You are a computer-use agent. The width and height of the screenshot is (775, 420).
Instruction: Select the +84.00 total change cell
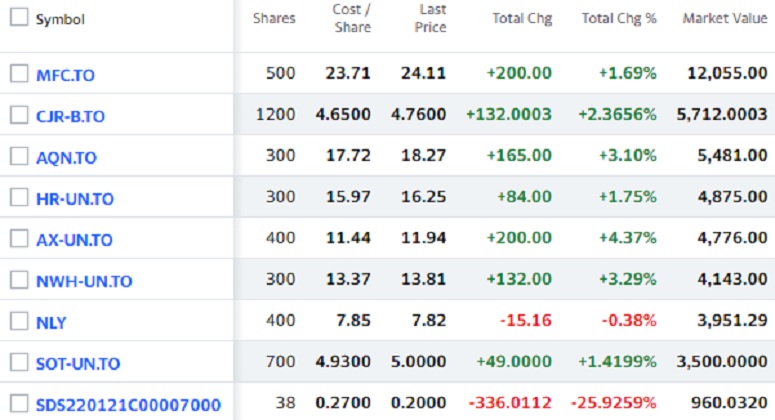pyautogui.click(x=524, y=197)
